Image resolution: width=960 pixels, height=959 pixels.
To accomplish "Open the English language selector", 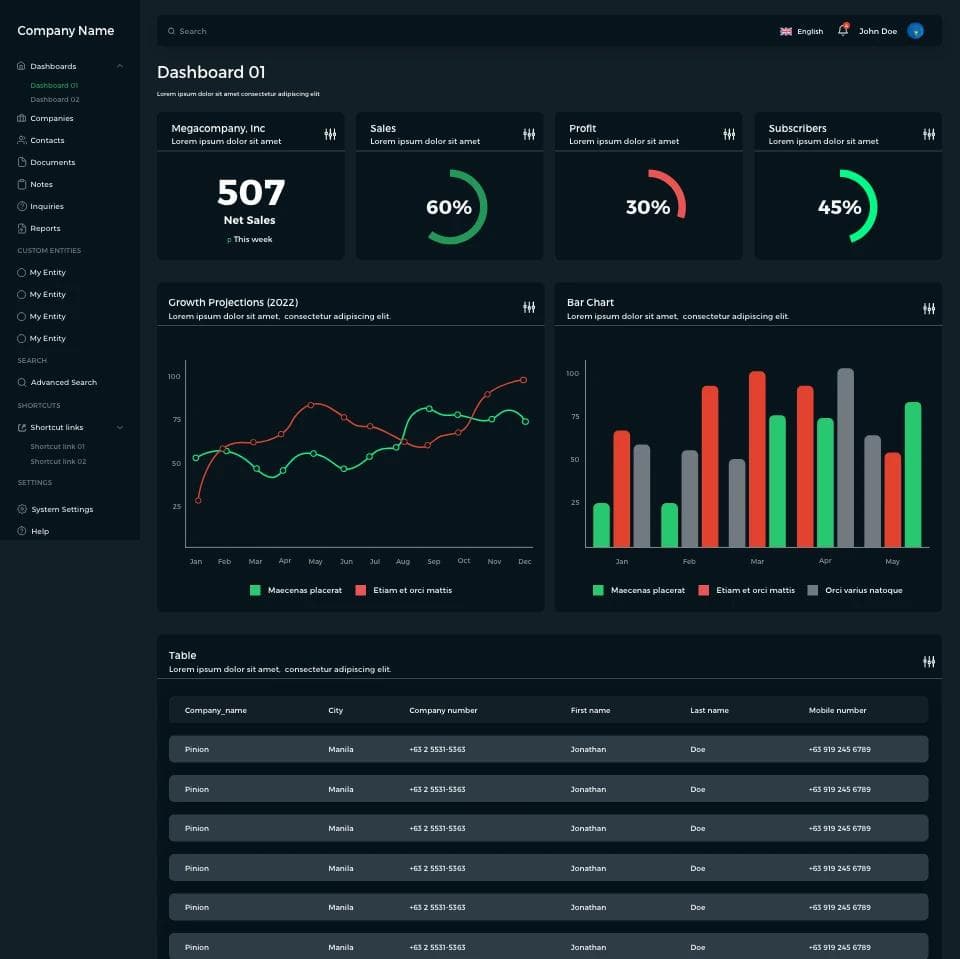I will (802, 31).
